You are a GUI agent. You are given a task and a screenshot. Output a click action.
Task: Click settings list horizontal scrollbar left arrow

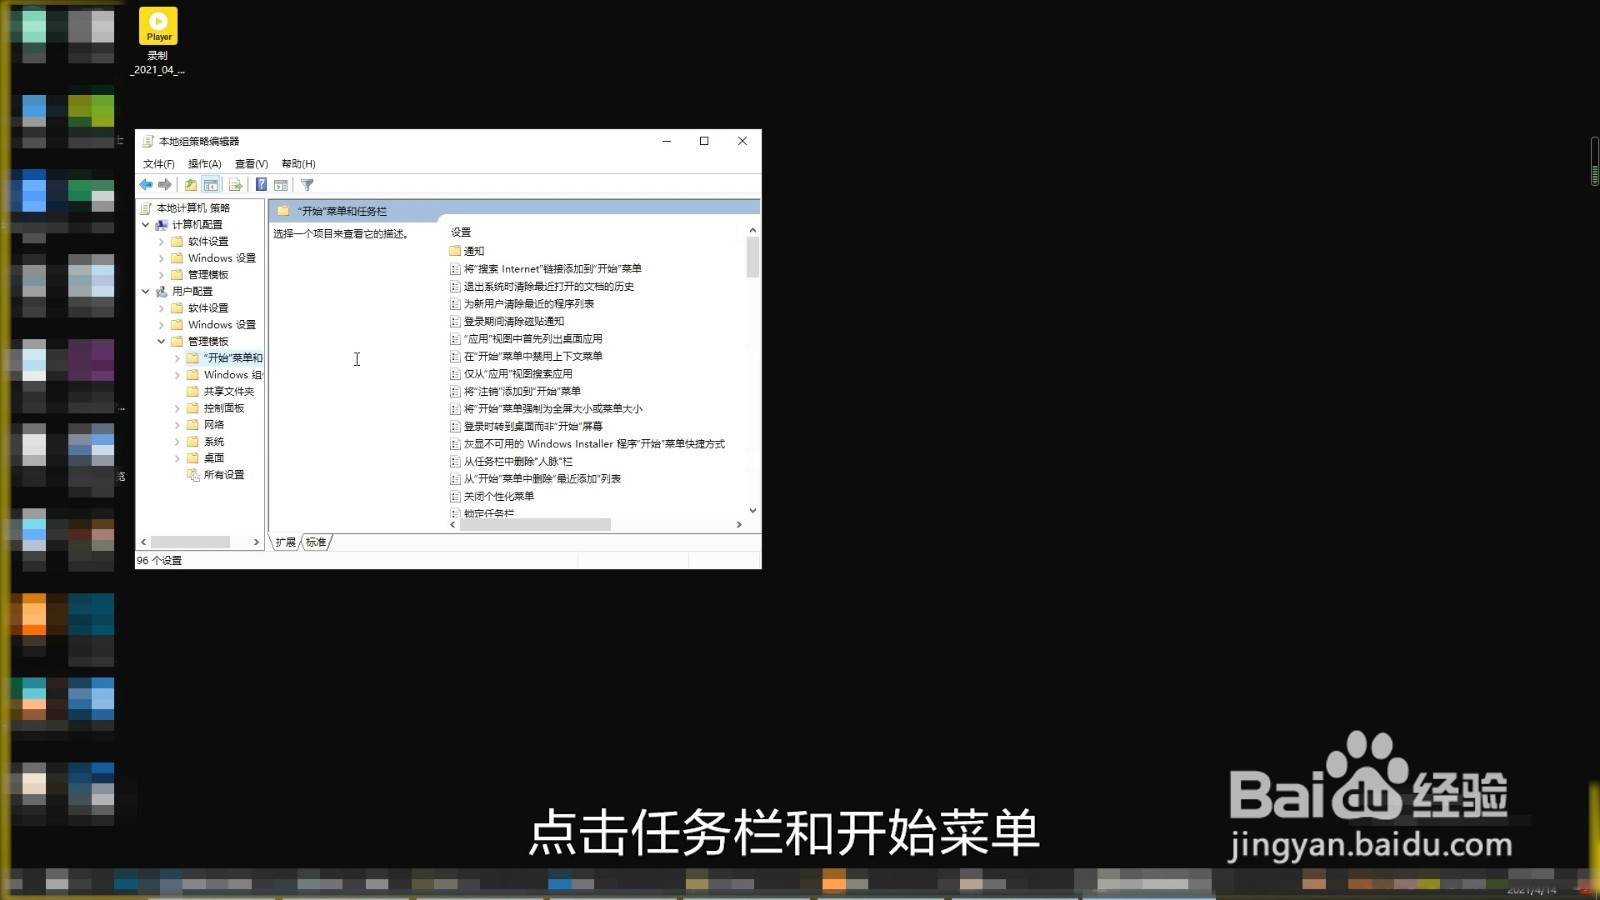tap(453, 525)
